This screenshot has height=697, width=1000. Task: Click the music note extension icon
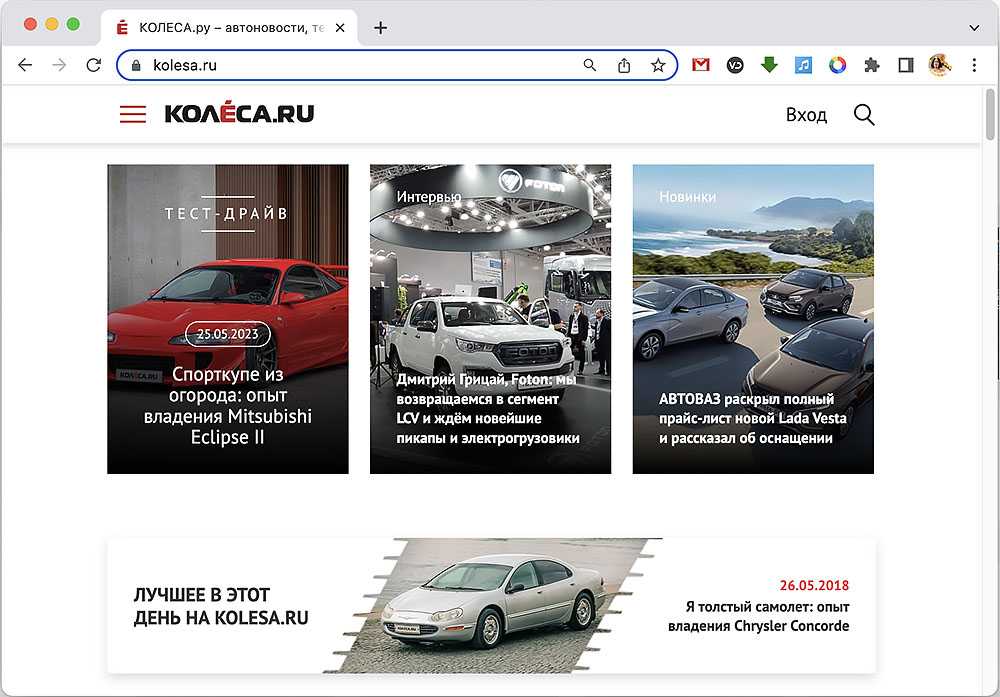pos(803,65)
